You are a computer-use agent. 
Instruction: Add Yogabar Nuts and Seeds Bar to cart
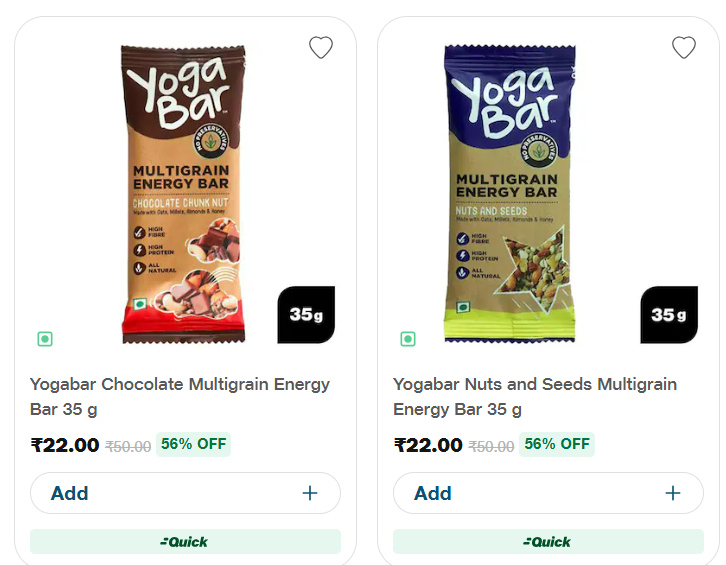tap(433, 493)
